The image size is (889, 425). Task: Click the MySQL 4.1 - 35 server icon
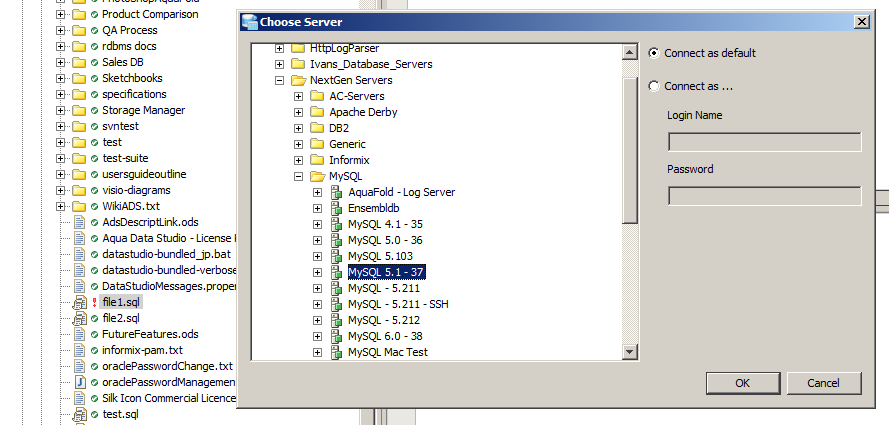click(337, 224)
